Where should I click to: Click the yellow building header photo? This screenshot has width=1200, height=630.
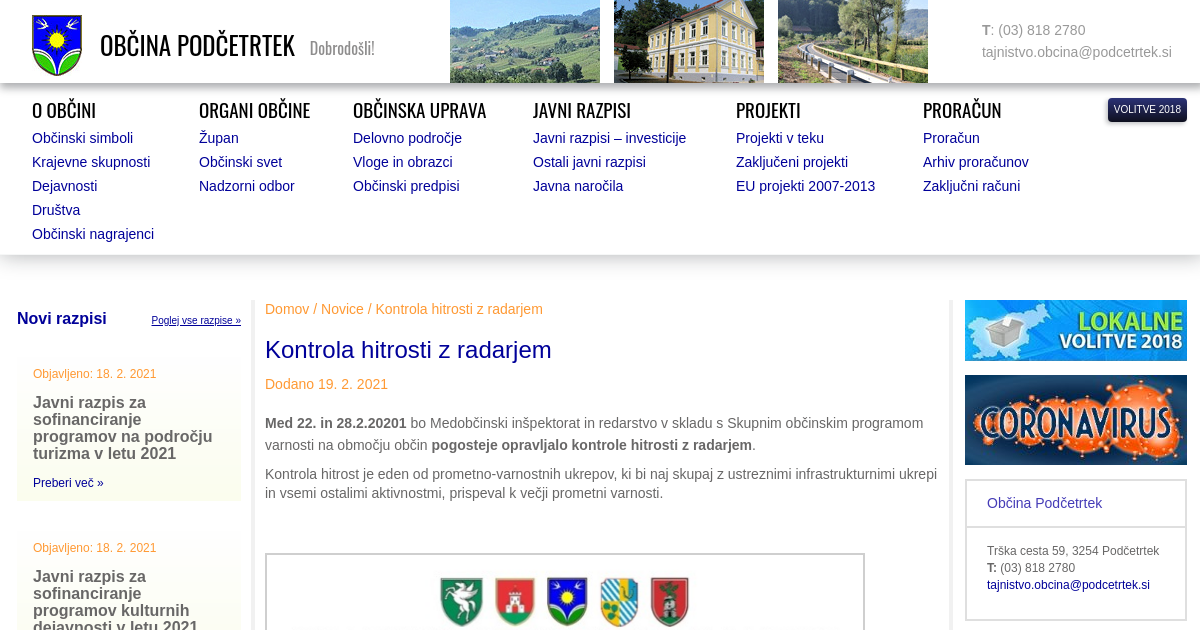tap(688, 41)
